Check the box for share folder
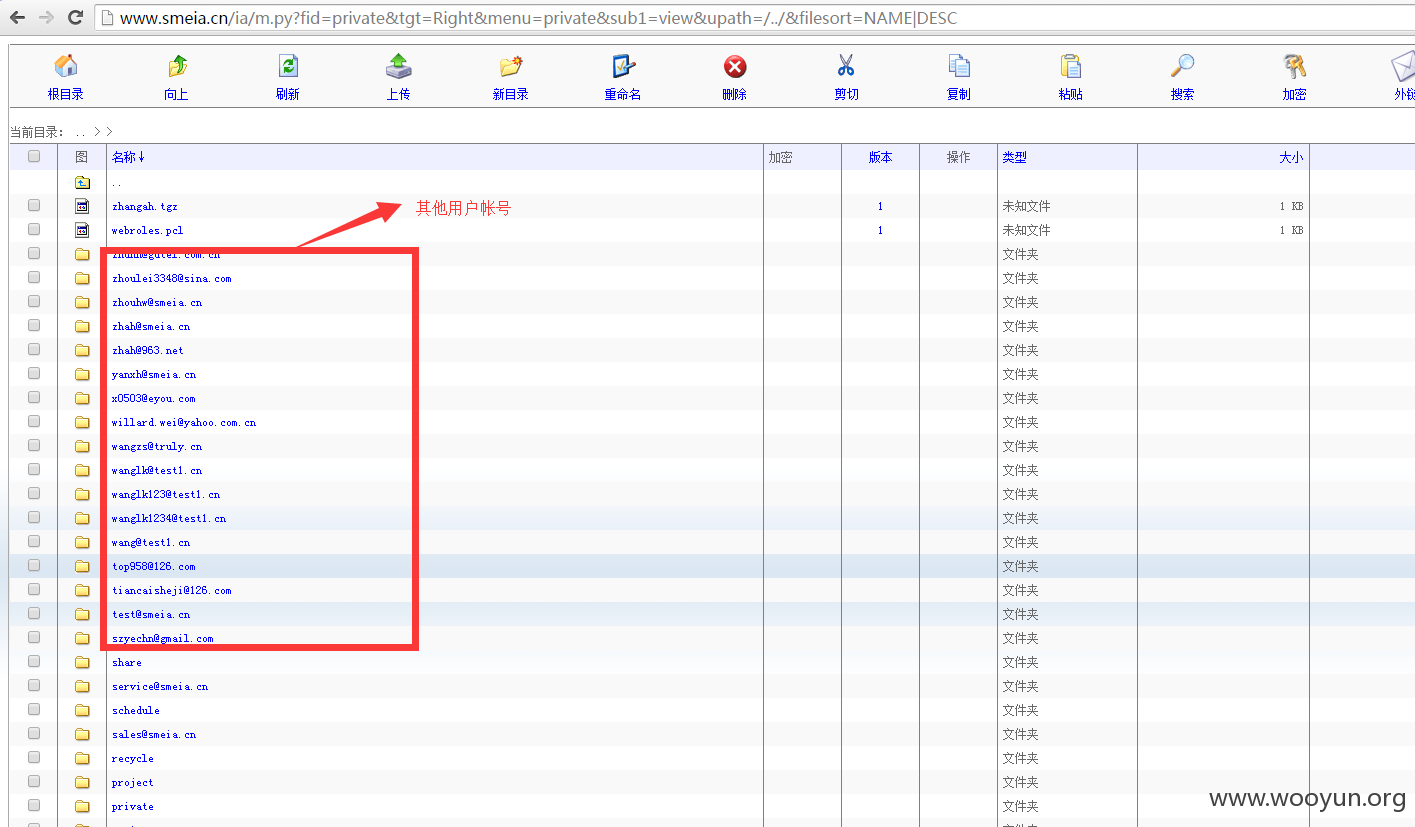The width and height of the screenshot is (1415, 827). [34, 661]
